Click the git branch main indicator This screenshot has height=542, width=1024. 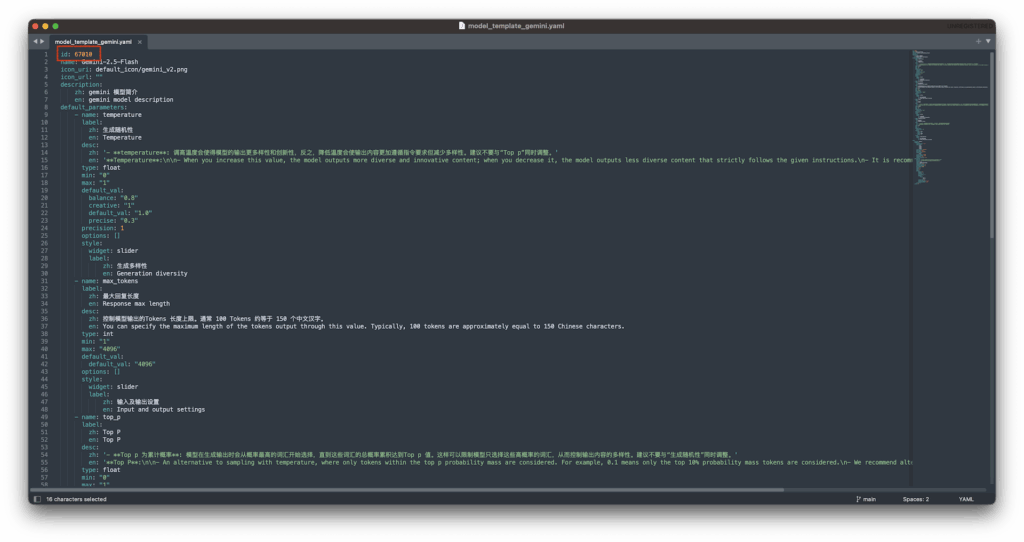click(866, 498)
